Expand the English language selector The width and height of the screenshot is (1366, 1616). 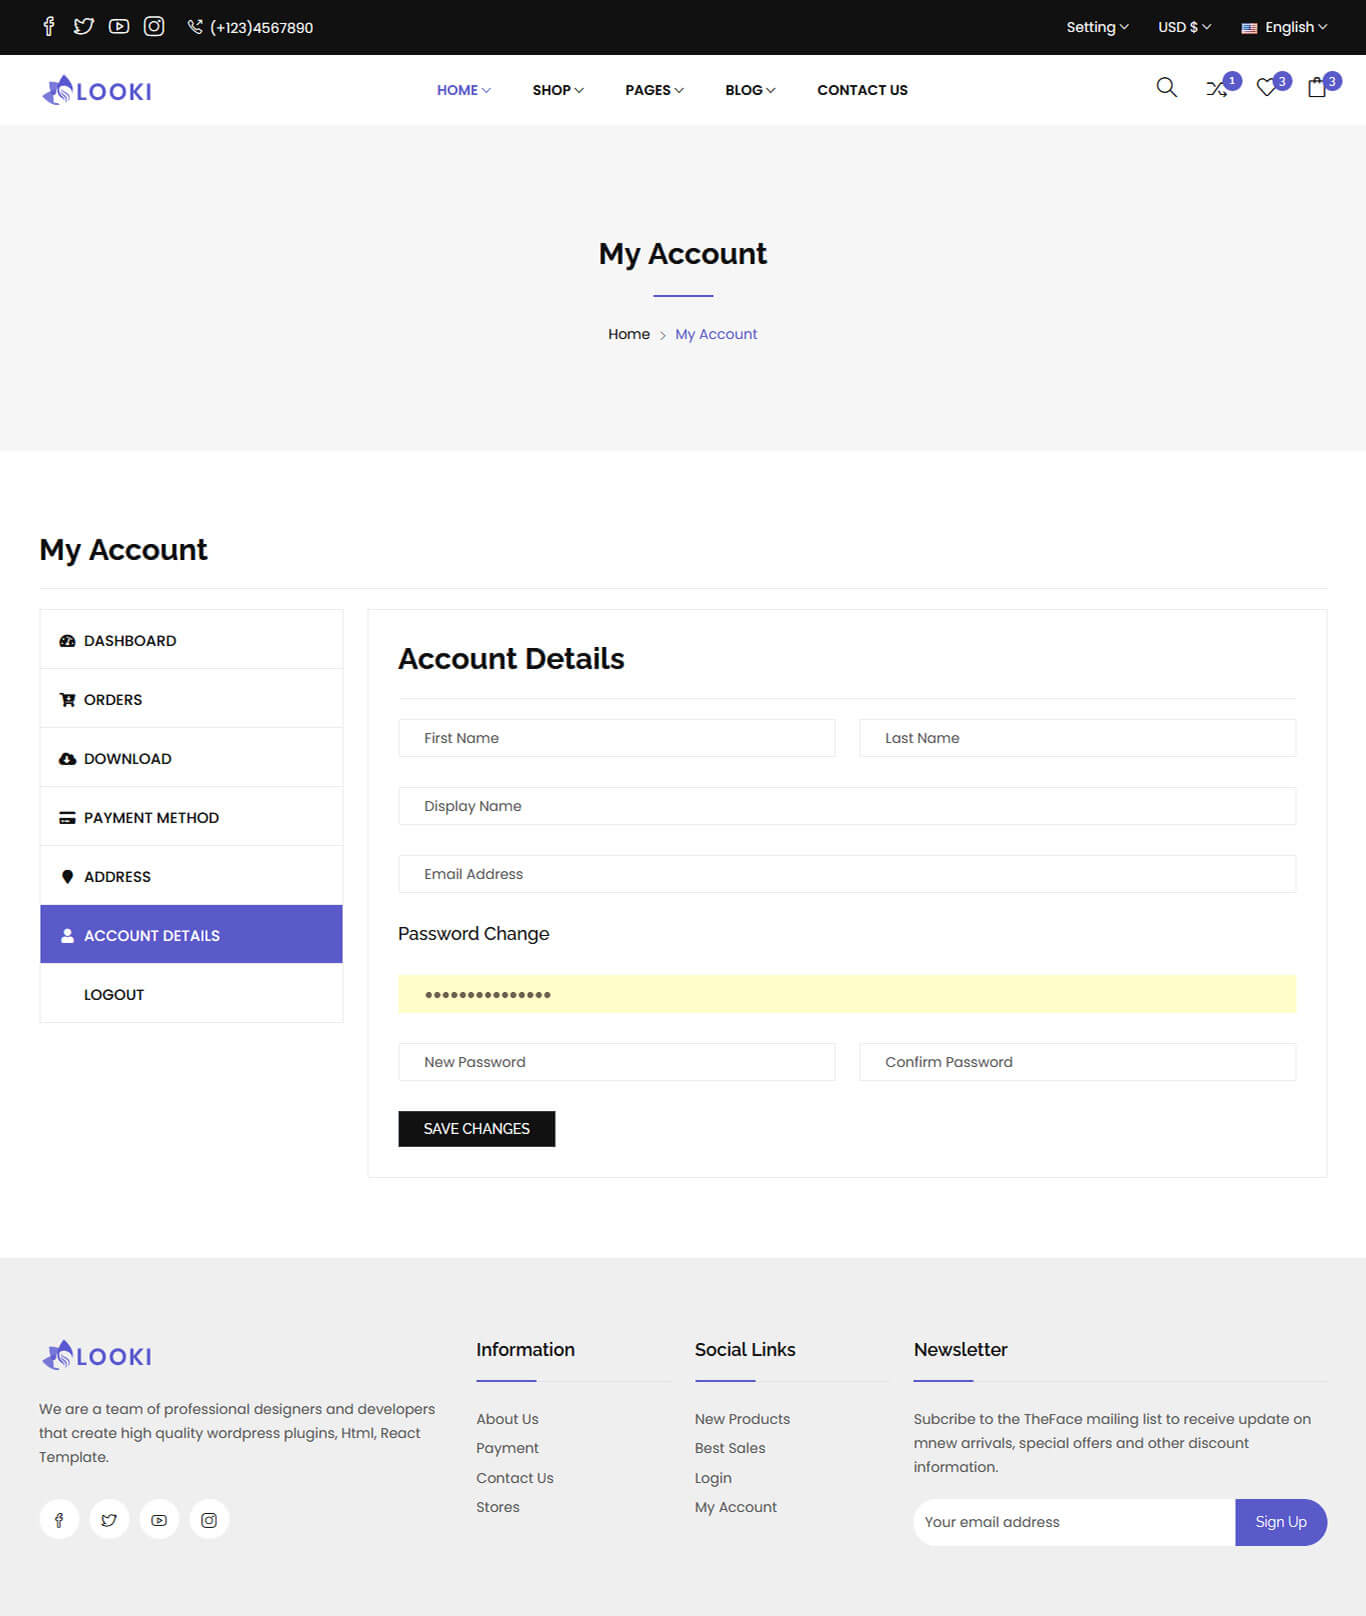tap(1285, 27)
